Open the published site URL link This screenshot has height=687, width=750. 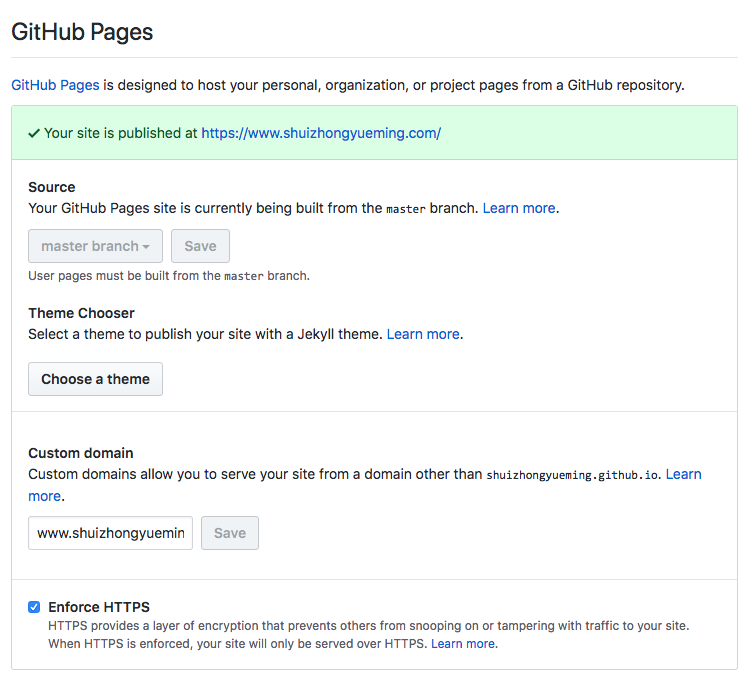click(321, 133)
